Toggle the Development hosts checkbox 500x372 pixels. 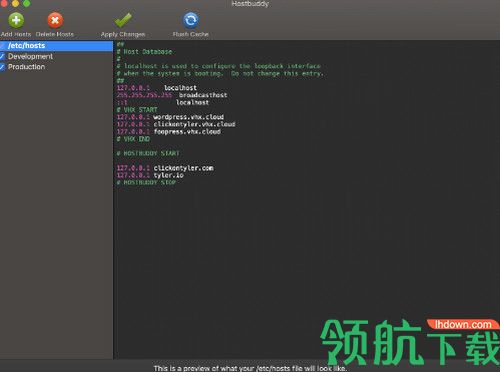(x=2, y=56)
